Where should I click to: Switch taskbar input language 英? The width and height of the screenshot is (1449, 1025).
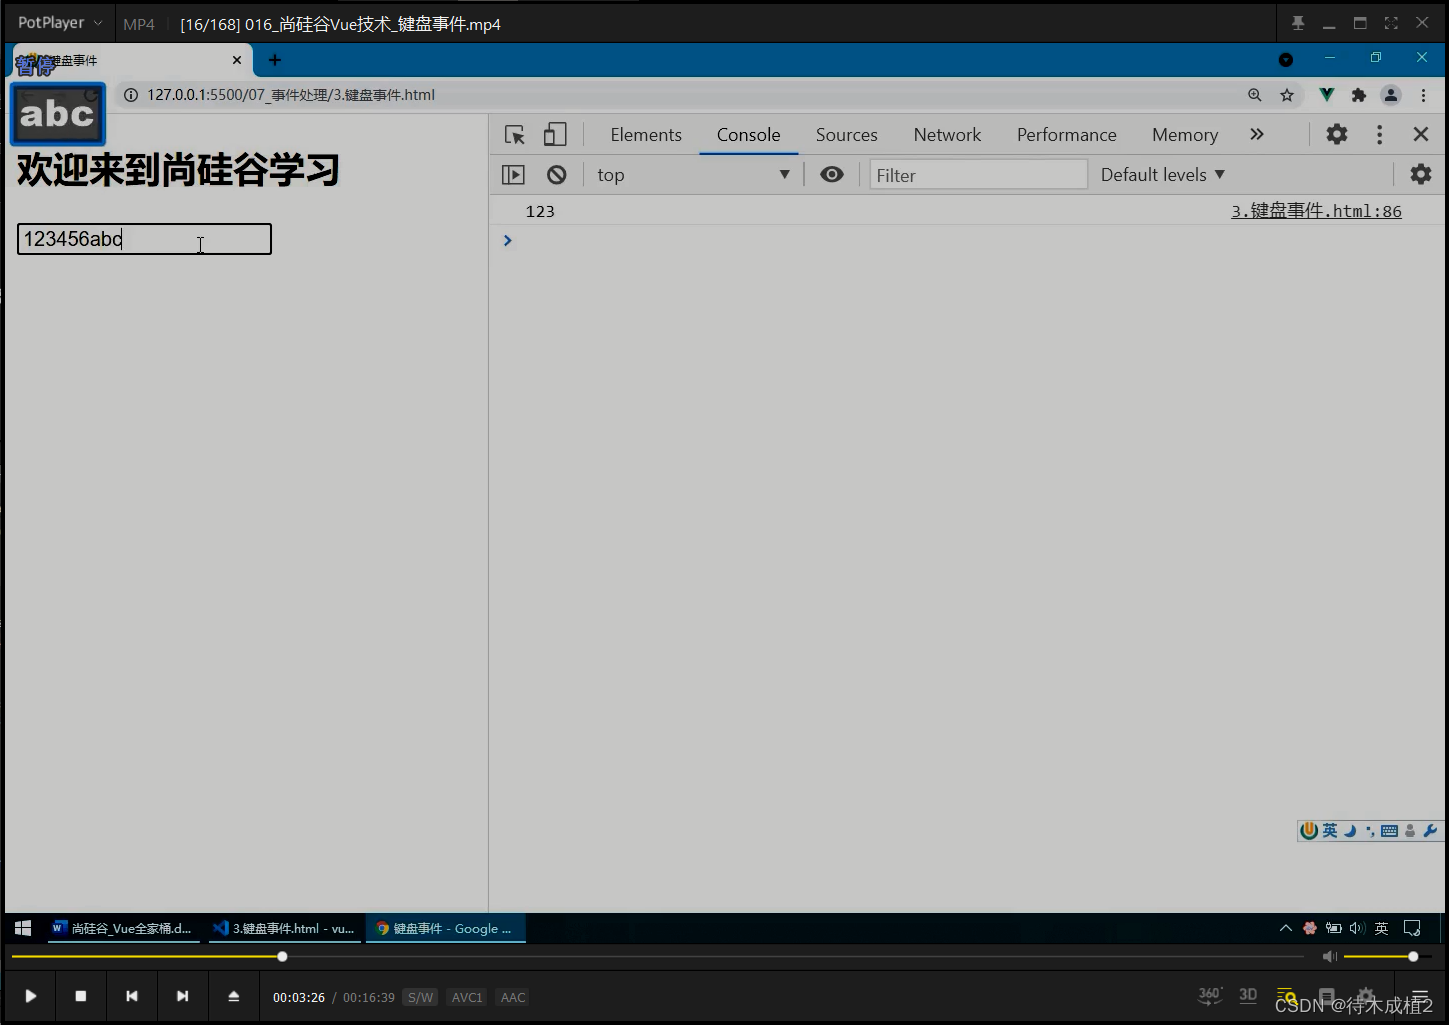pos(1381,928)
